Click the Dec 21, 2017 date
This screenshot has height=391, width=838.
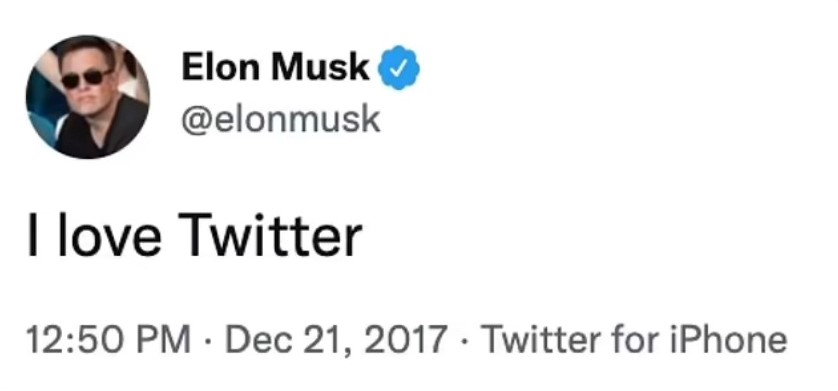(336, 340)
